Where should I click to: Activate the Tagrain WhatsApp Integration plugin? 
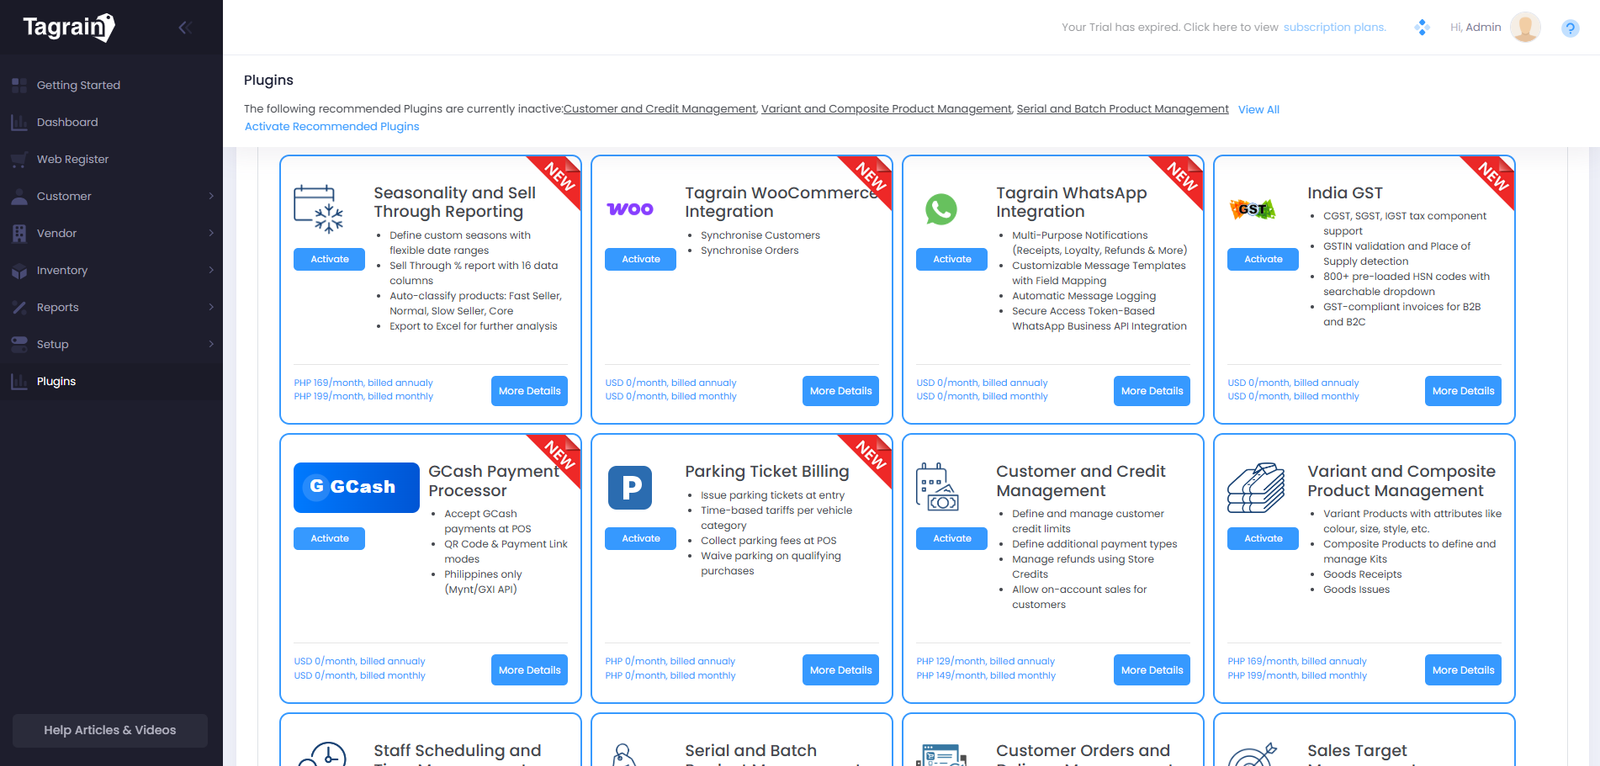pos(952,259)
